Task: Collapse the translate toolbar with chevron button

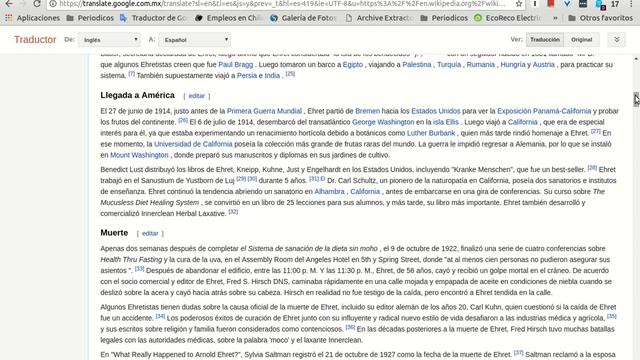Action: coord(617,40)
